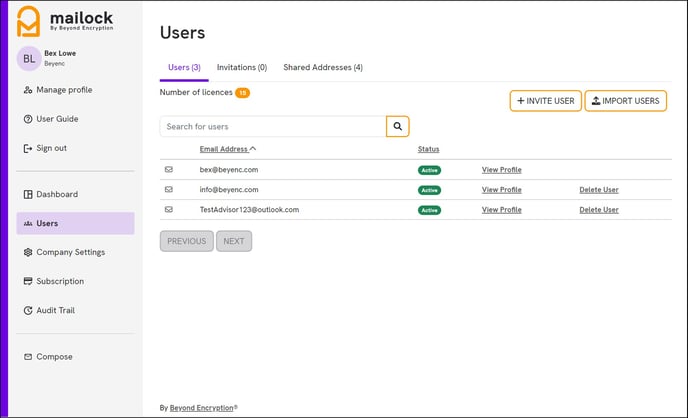Click the envelope icon for info@beyenc.com
Screen dimensions: 688x418
point(168,189)
